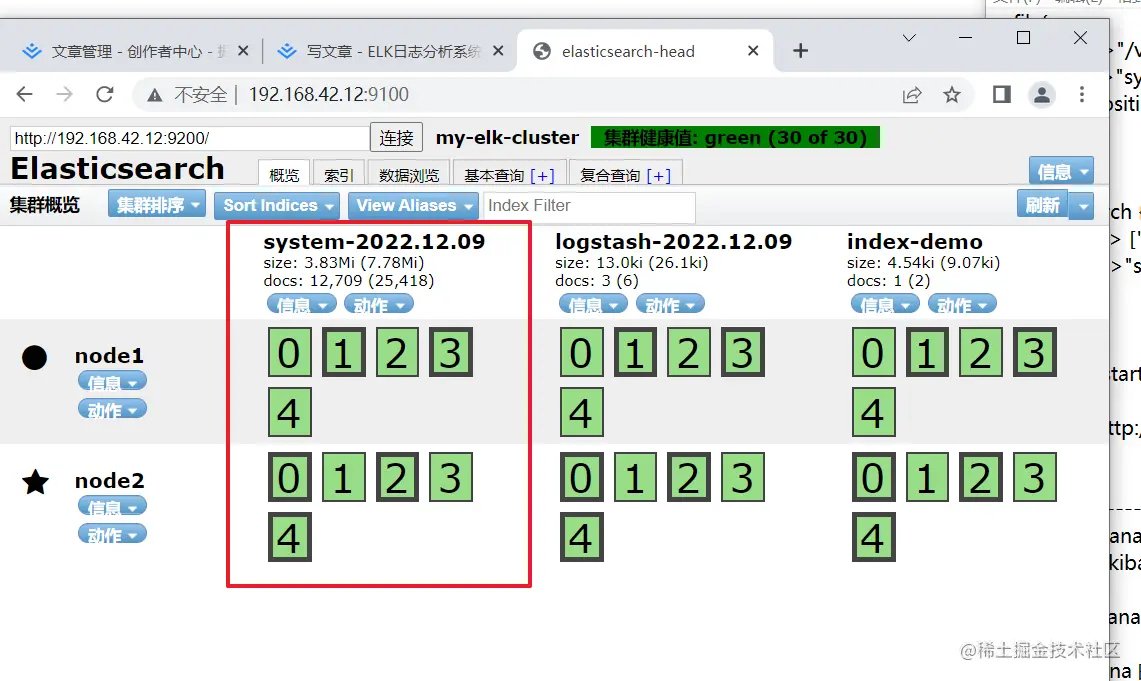Open 动作 menu for node1

pos(112,409)
